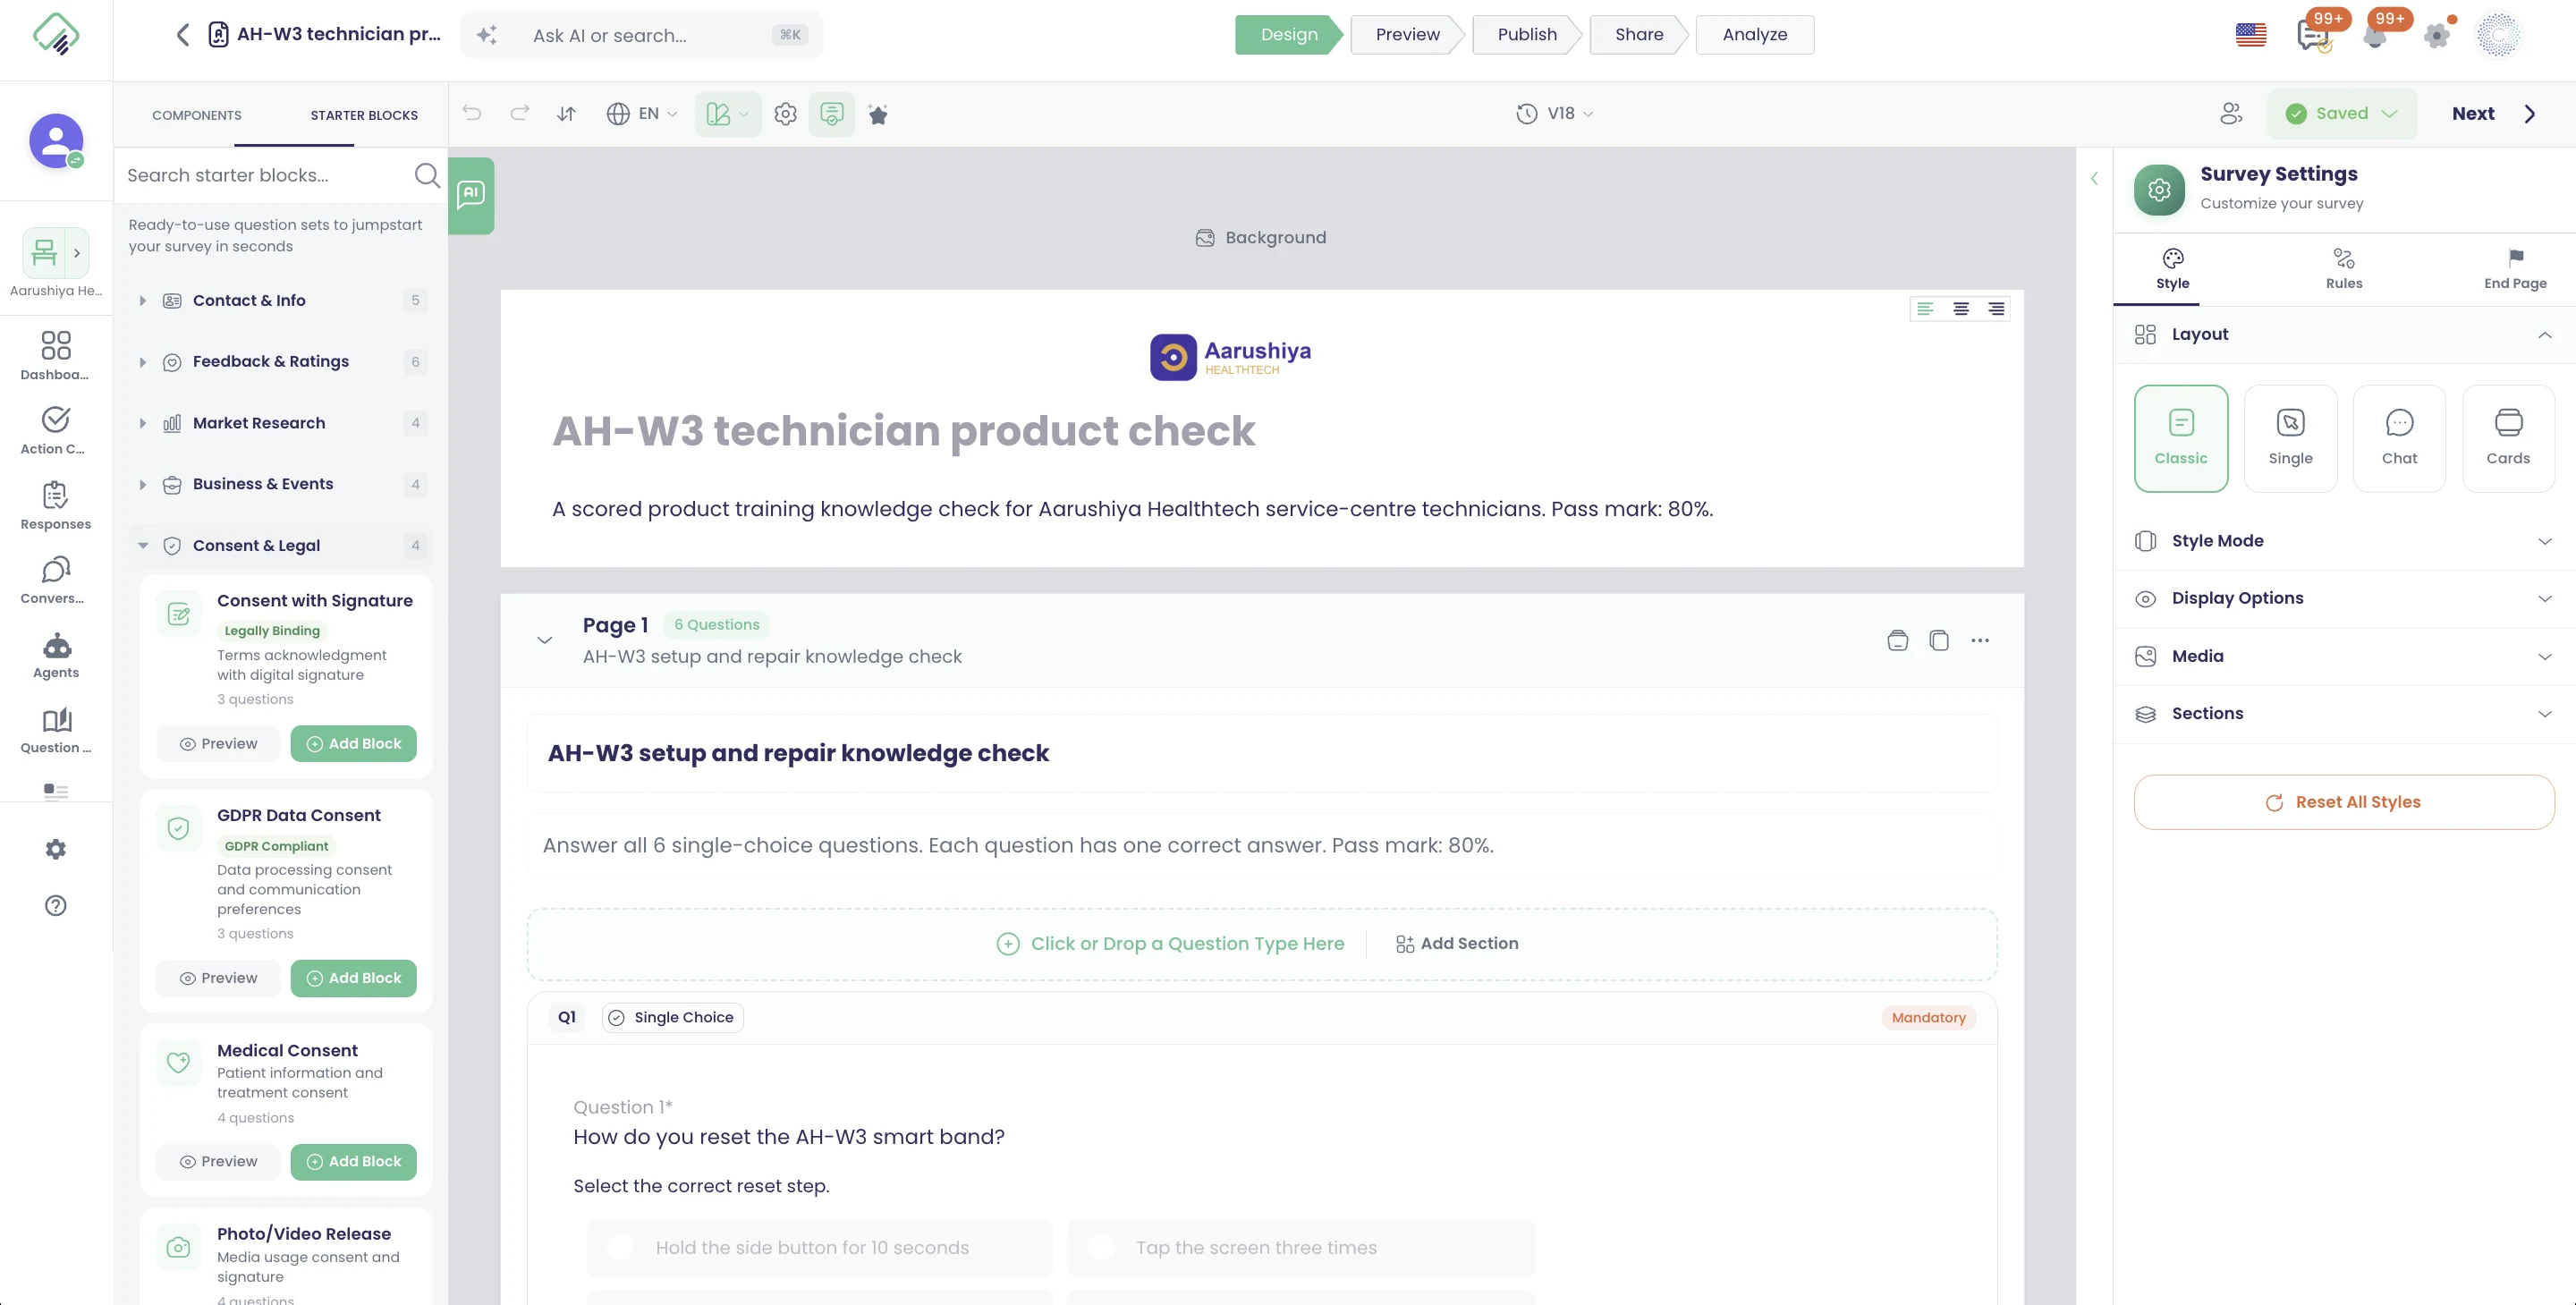
Task: Expand the Style Mode section
Action: [x=2344, y=541]
